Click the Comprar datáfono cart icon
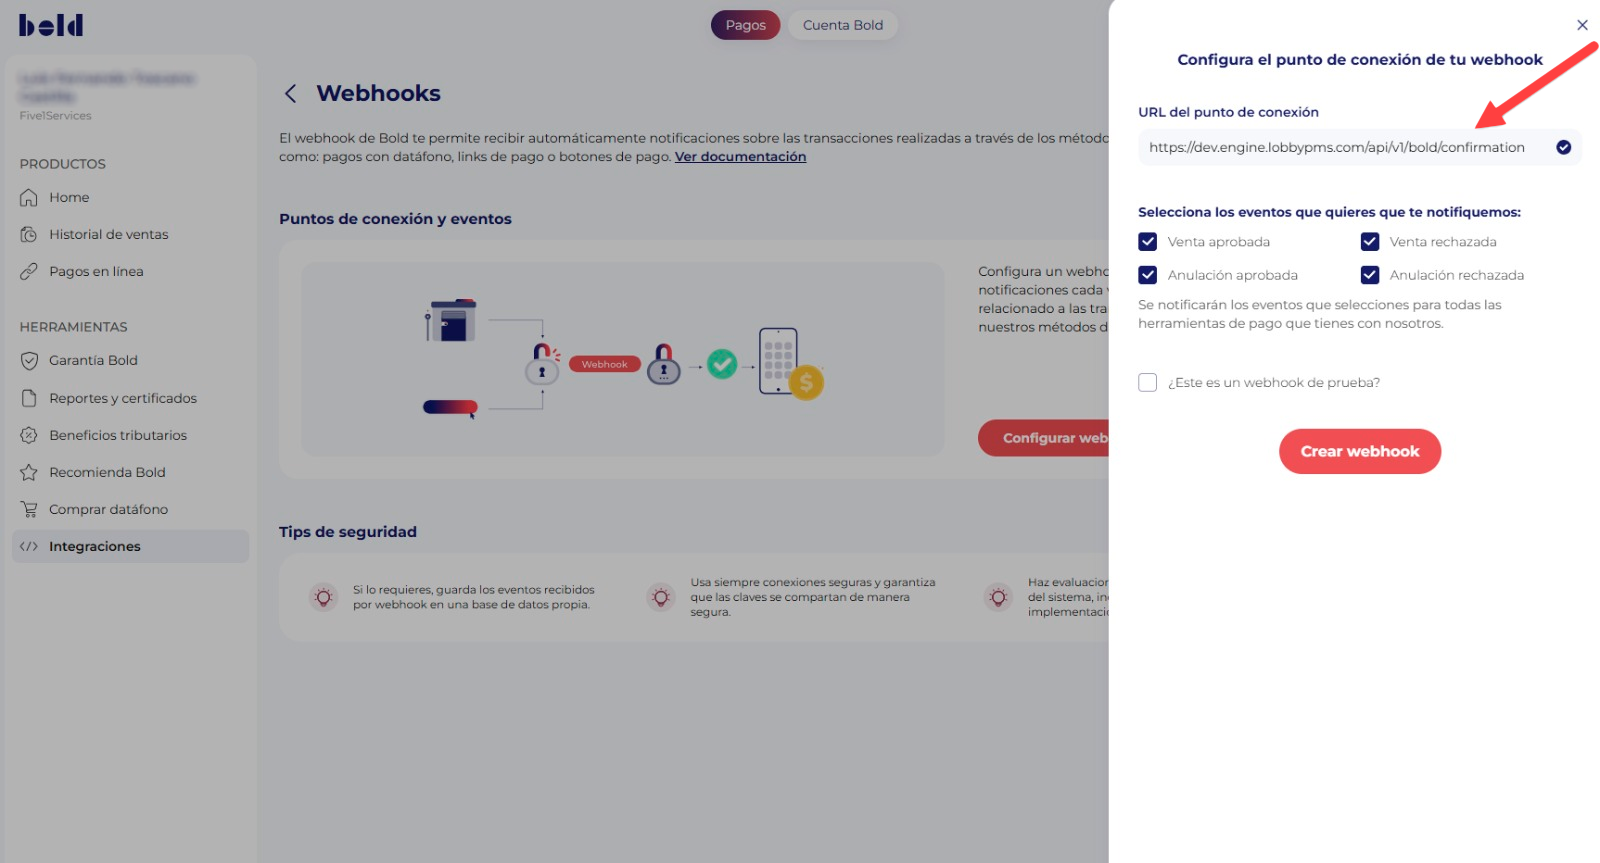Viewport: 1600px width, 863px height. (29, 509)
